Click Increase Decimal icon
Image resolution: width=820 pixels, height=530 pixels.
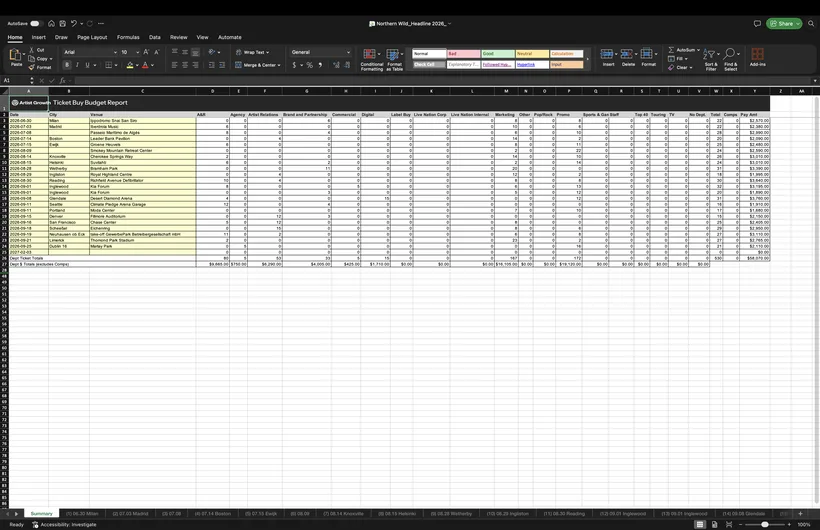click(x=336, y=65)
